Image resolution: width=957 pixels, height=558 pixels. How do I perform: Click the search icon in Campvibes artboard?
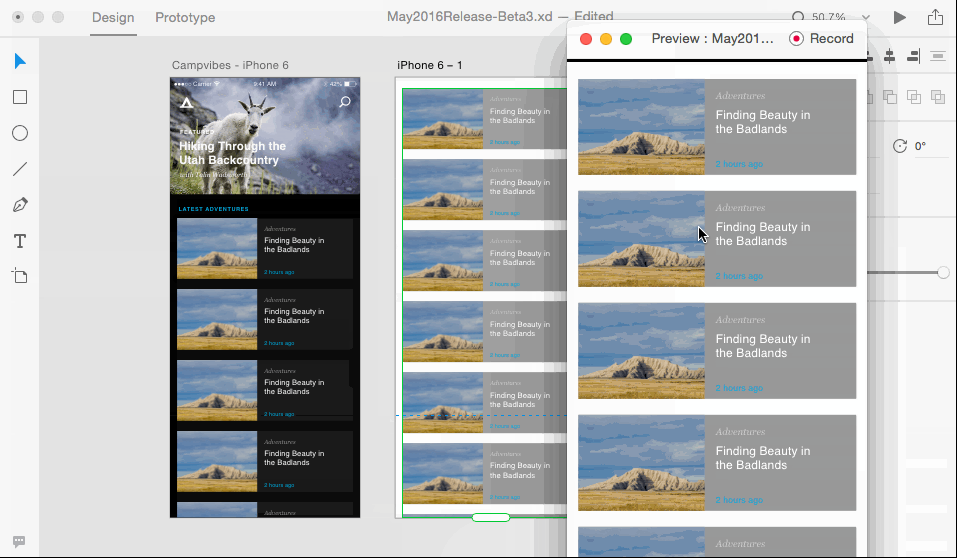tap(345, 102)
